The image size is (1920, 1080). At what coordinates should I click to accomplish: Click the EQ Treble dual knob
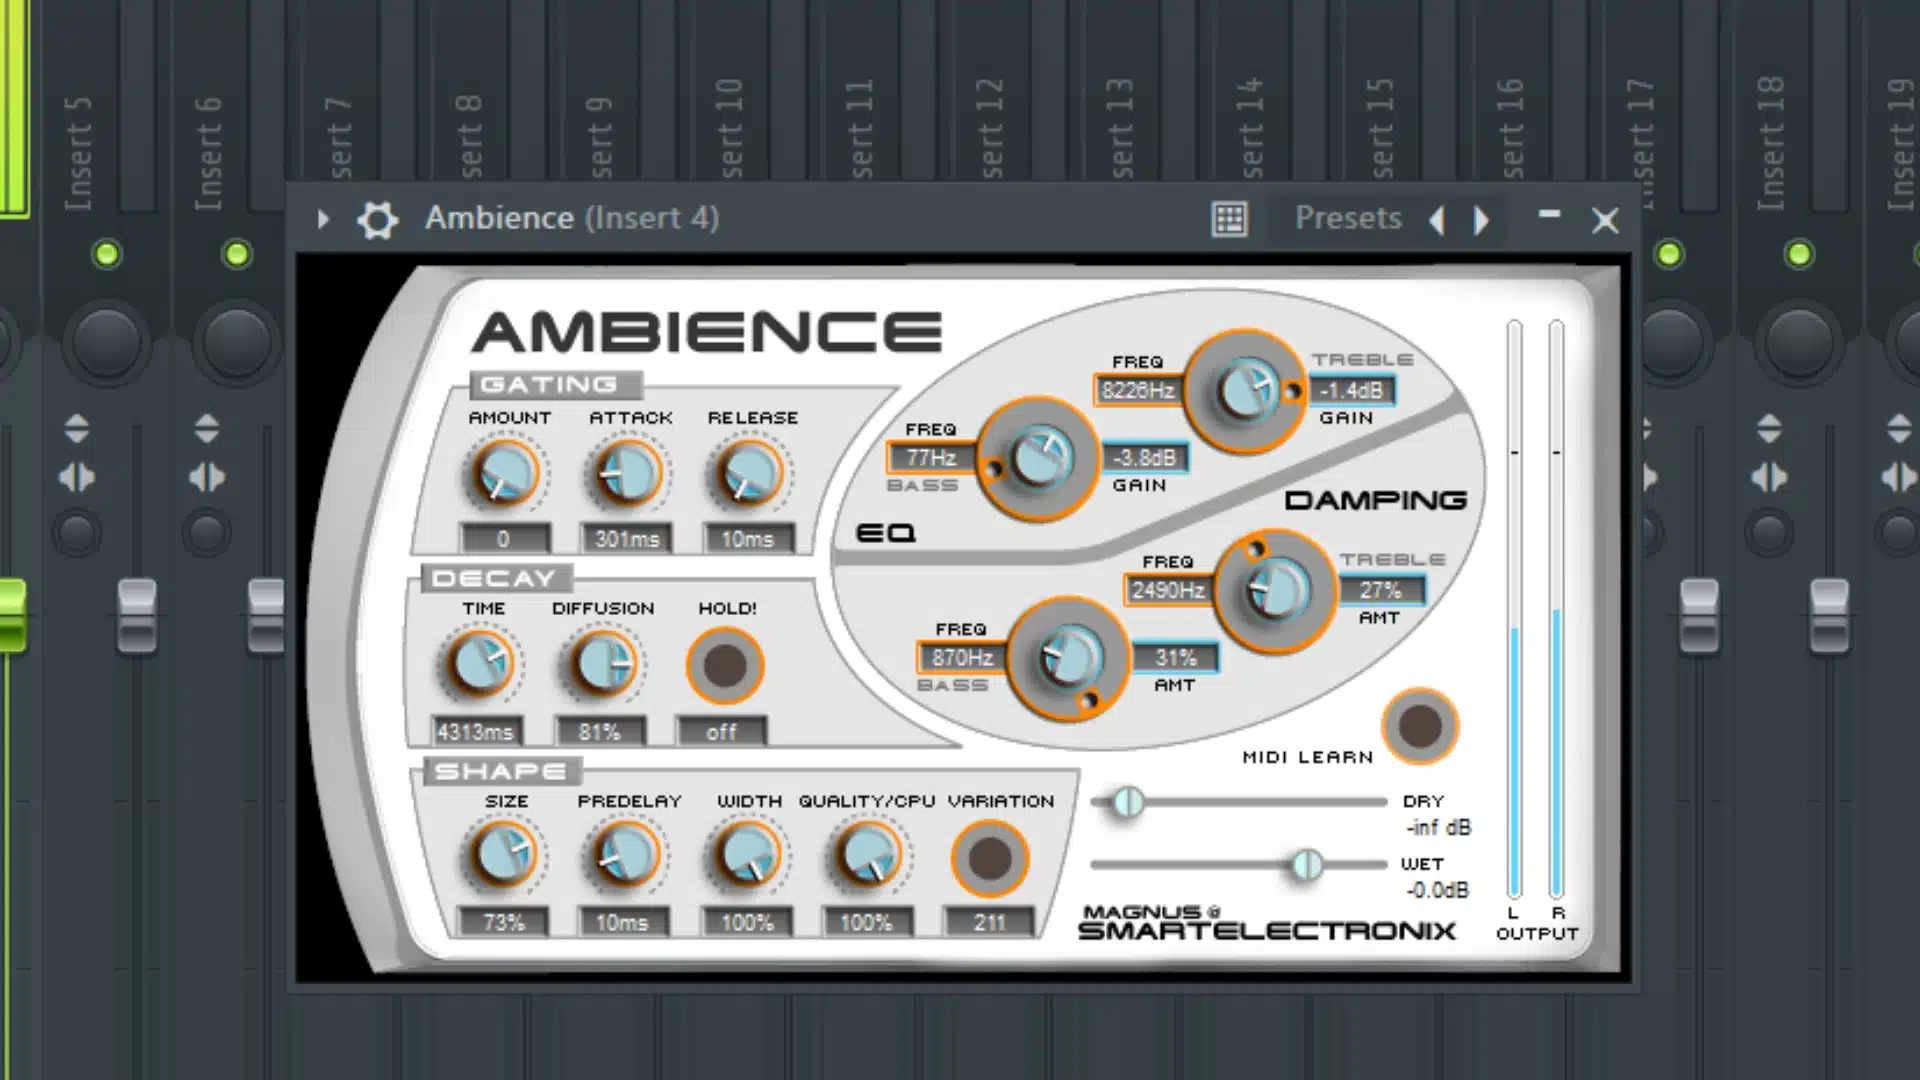1245,391
